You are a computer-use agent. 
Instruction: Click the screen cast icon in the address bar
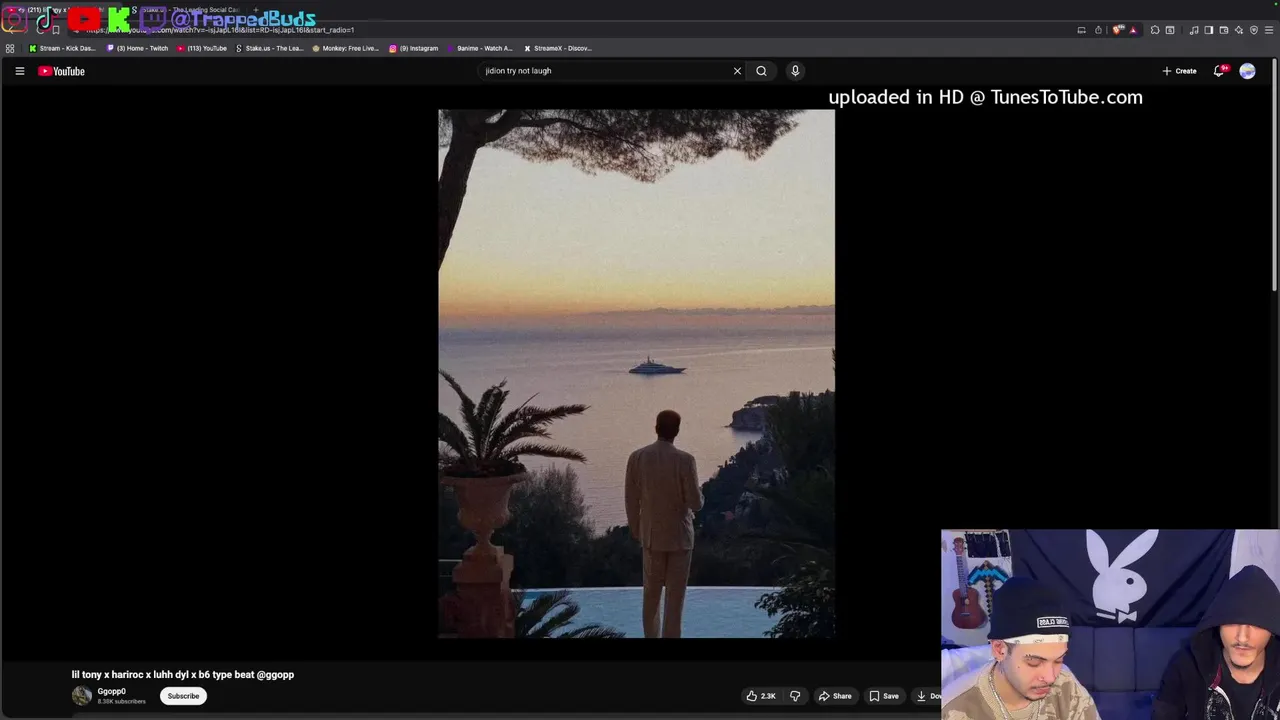pyautogui.click(x=1081, y=30)
